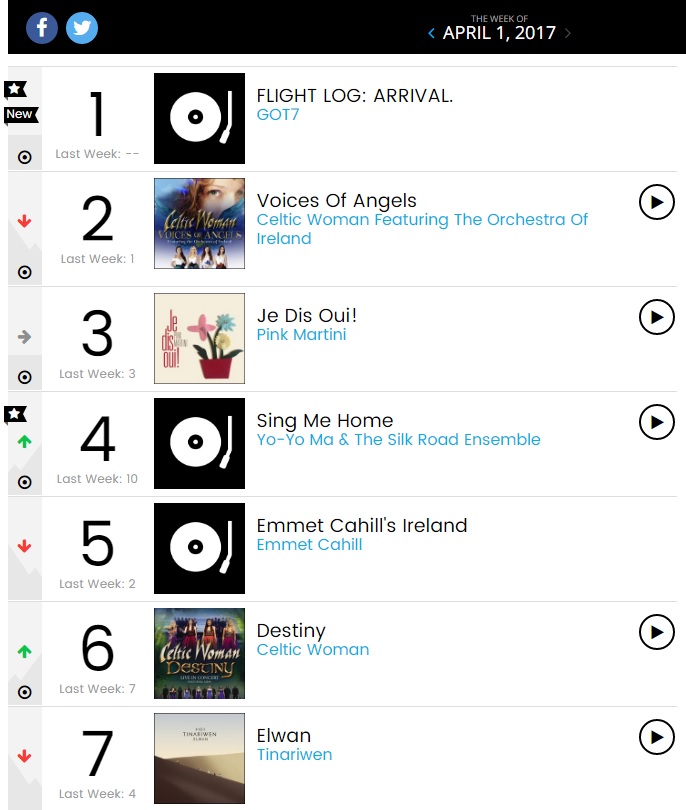Expand details for rank 4 entry
This screenshot has height=810, width=686.
(x=25, y=482)
